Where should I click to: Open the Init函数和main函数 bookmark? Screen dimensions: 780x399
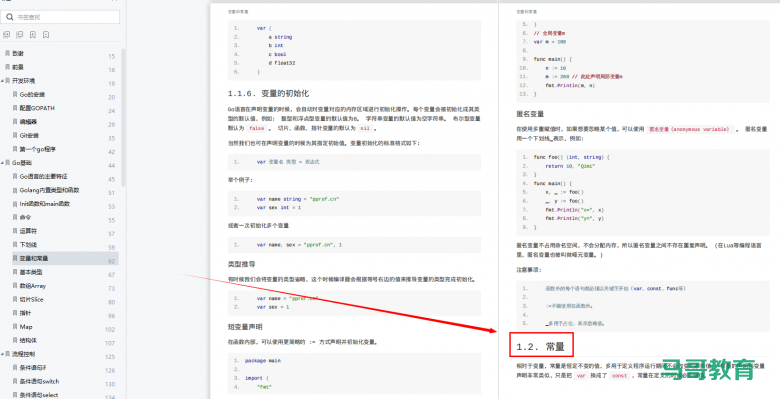[45, 204]
